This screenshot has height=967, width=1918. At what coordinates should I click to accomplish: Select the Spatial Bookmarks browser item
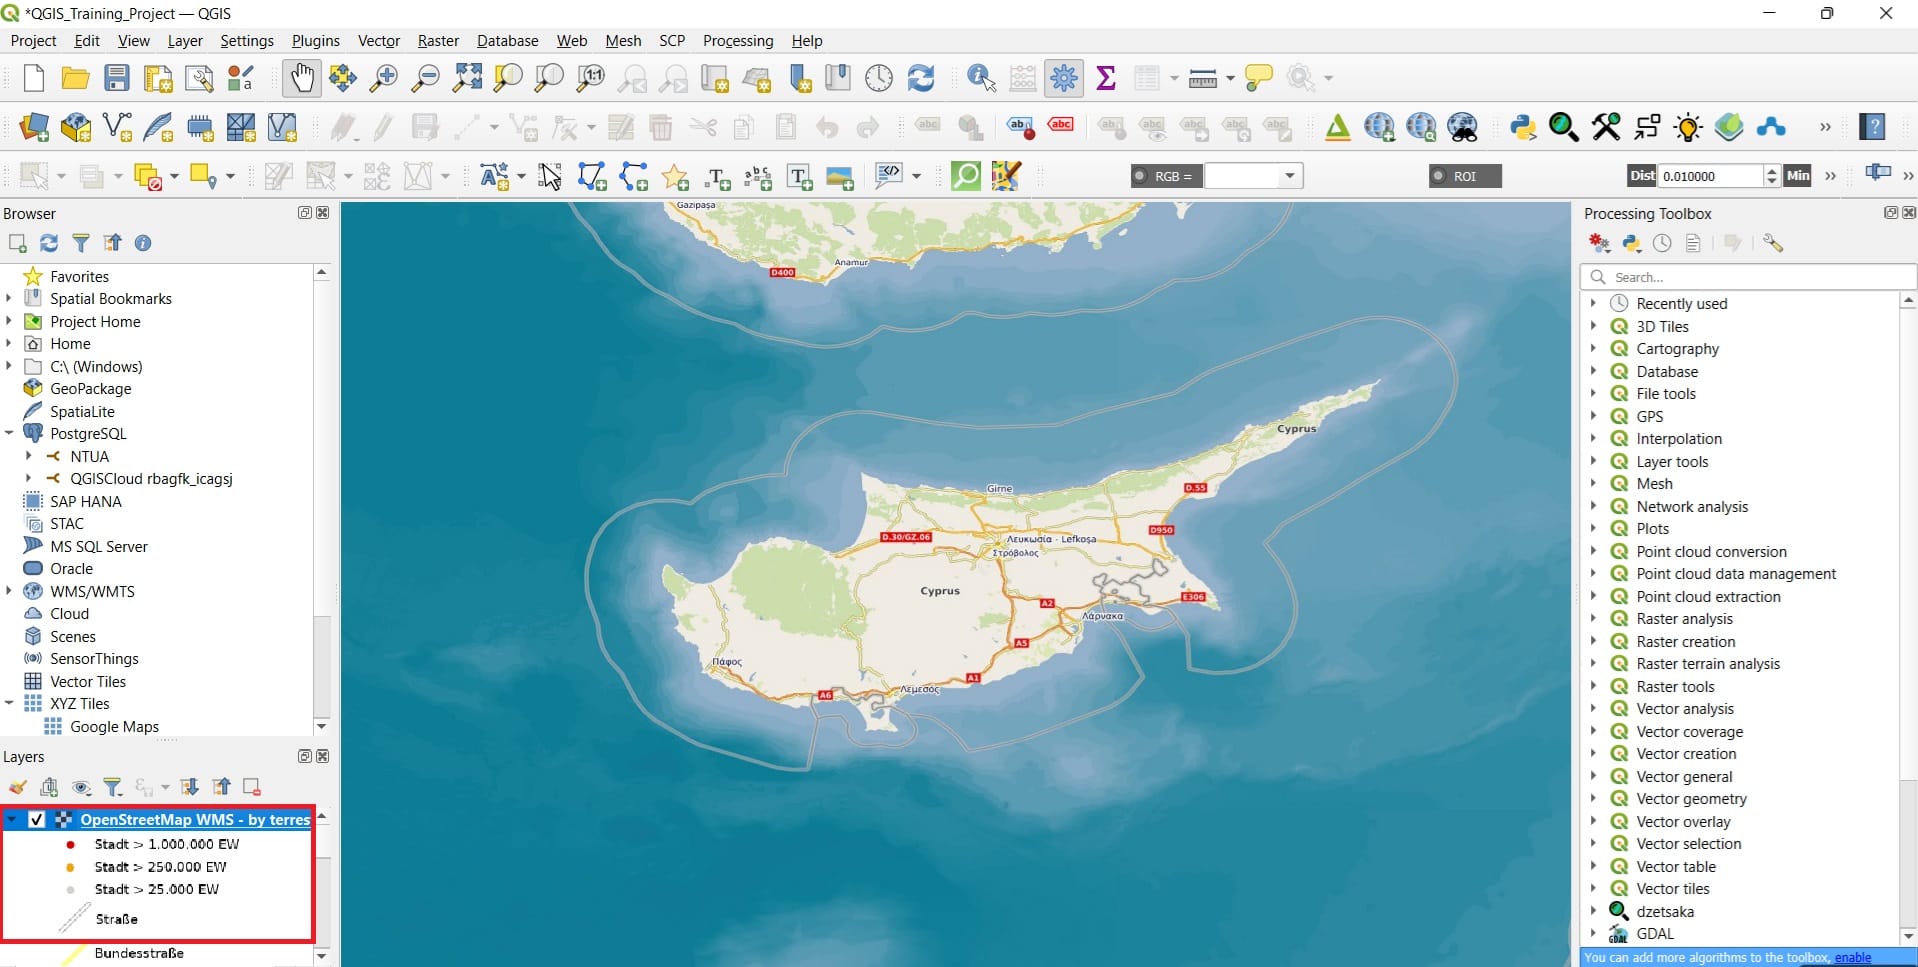[111, 299]
